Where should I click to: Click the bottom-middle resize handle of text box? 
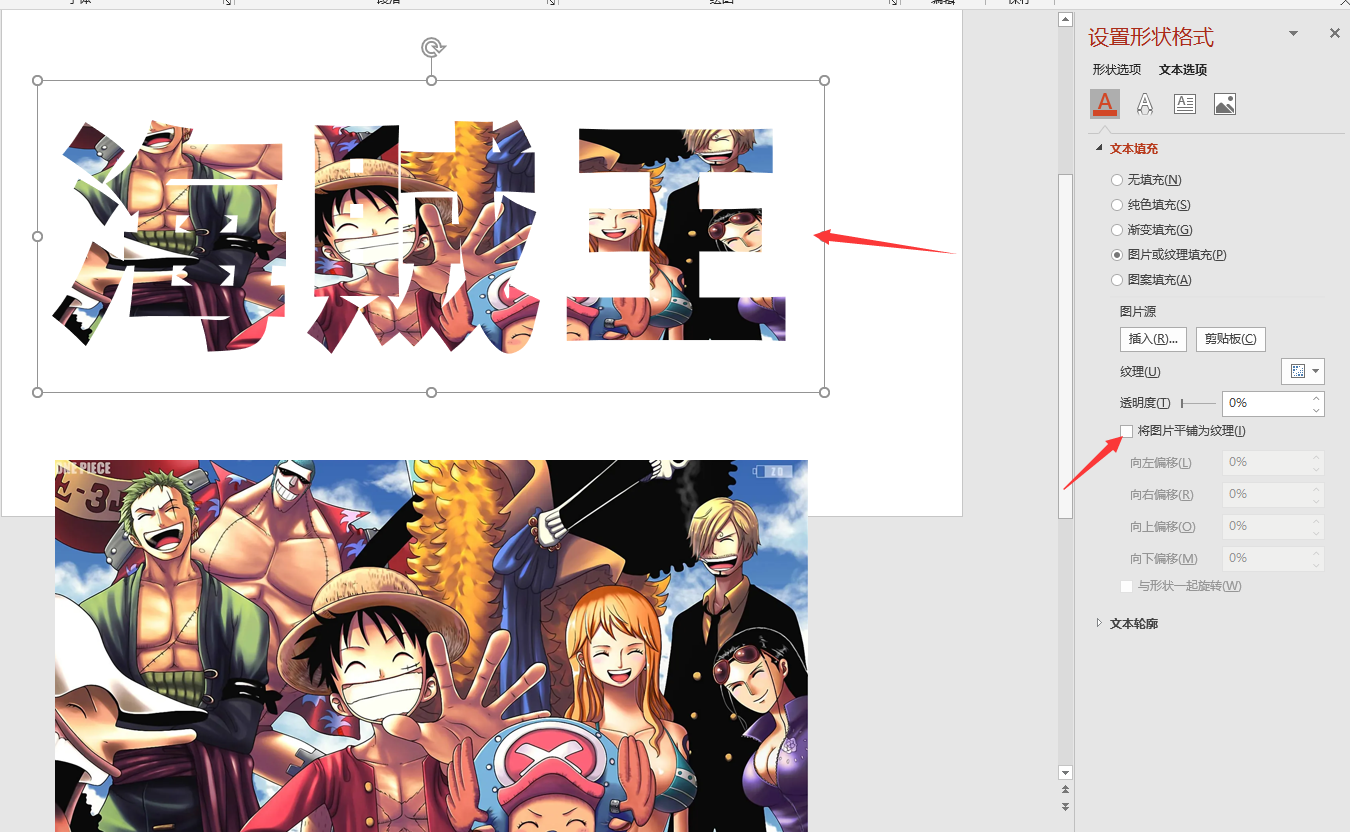pos(431,392)
